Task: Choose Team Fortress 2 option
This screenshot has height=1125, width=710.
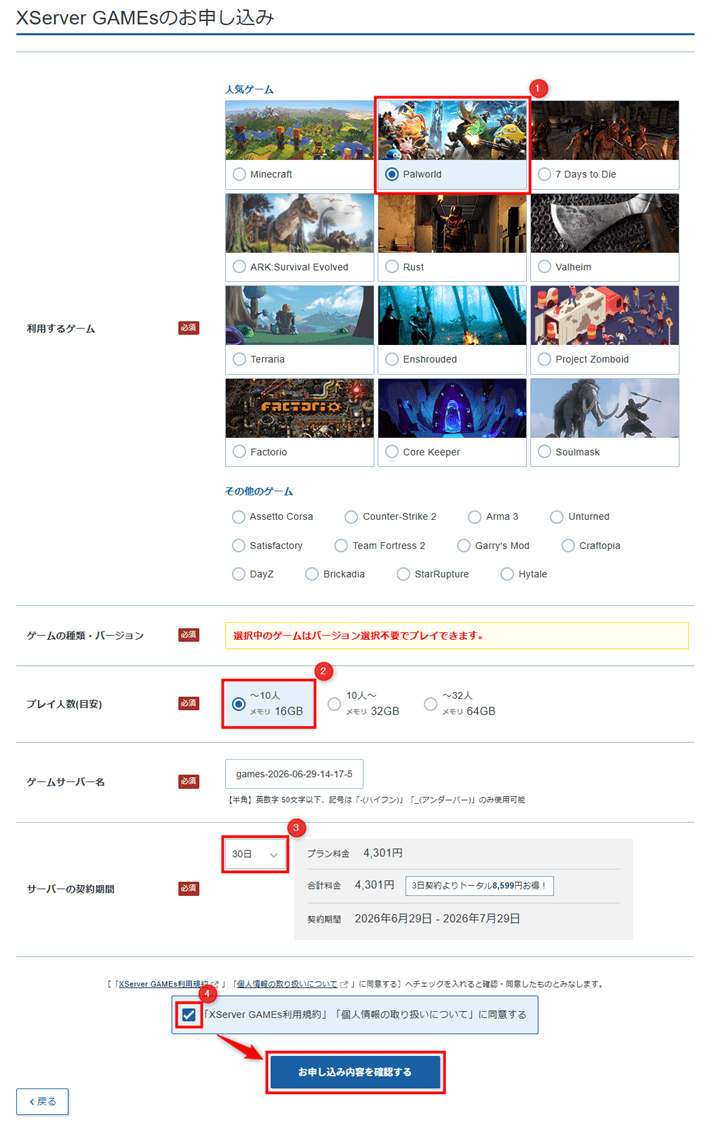Action: [341, 546]
